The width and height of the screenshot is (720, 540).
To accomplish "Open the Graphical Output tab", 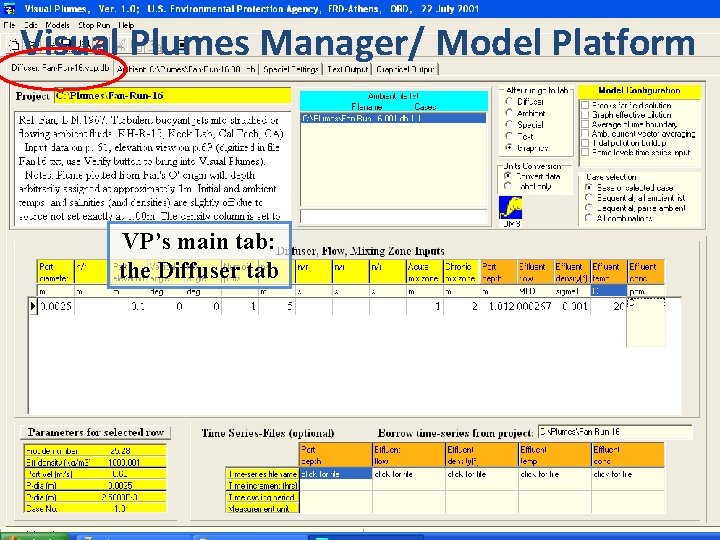I will pyautogui.click(x=405, y=69).
